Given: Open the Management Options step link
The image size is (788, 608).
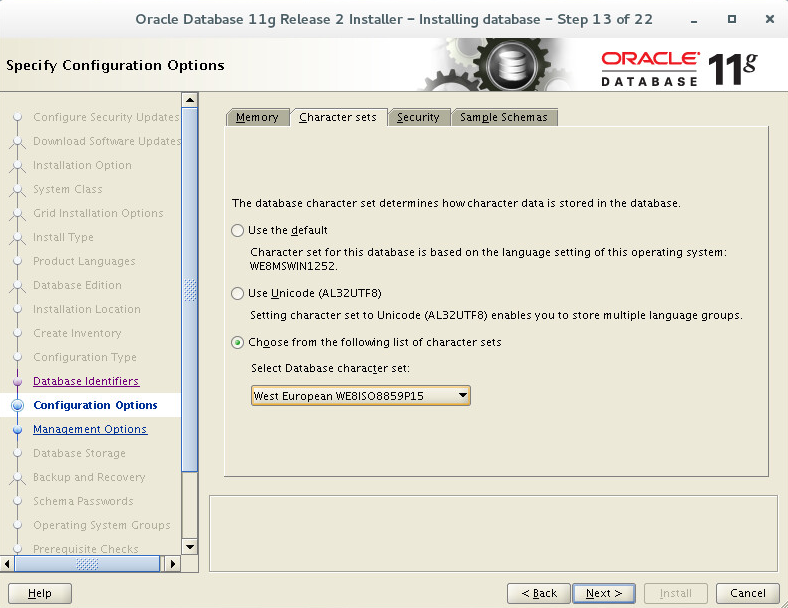Looking at the screenshot, I should 90,429.
